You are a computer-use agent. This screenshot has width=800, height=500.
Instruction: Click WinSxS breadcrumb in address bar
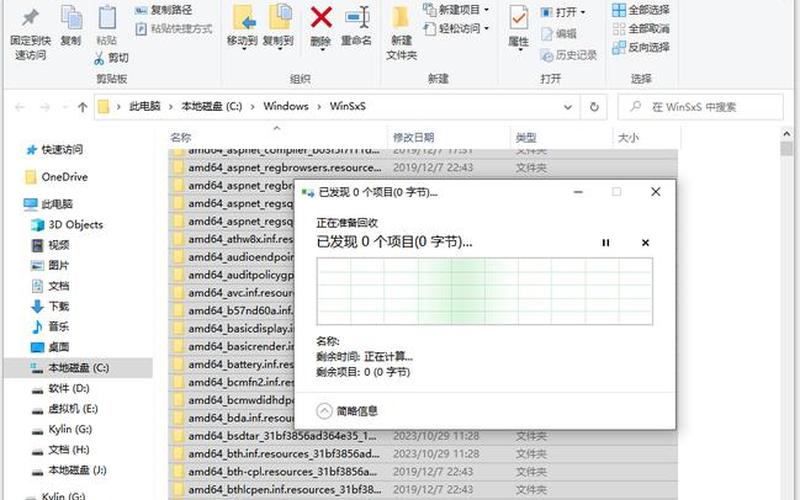click(x=347, y=106)
